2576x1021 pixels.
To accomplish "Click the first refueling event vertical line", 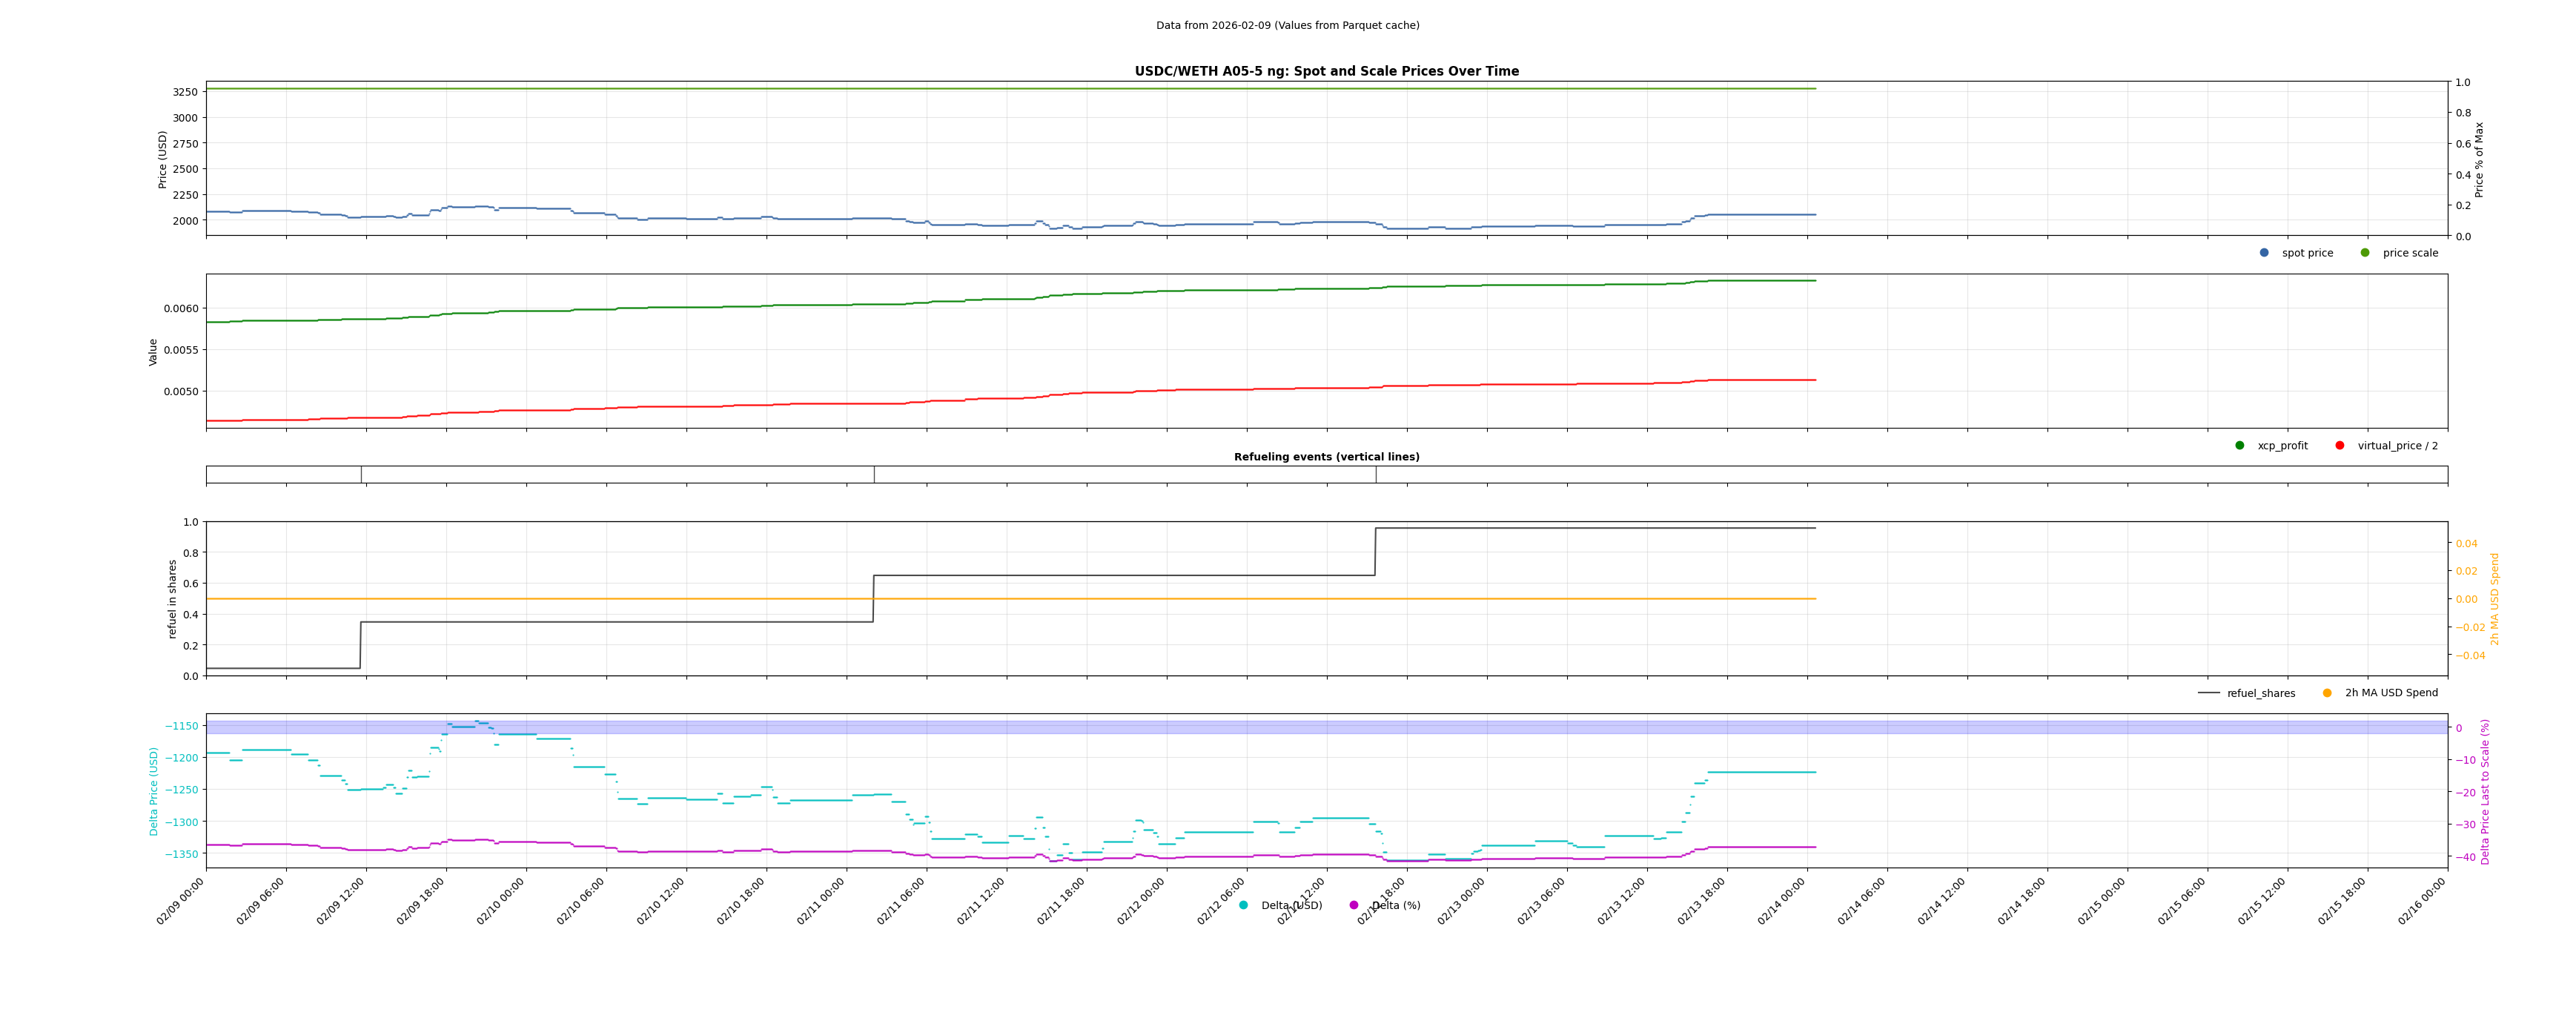I will (361, 475).
